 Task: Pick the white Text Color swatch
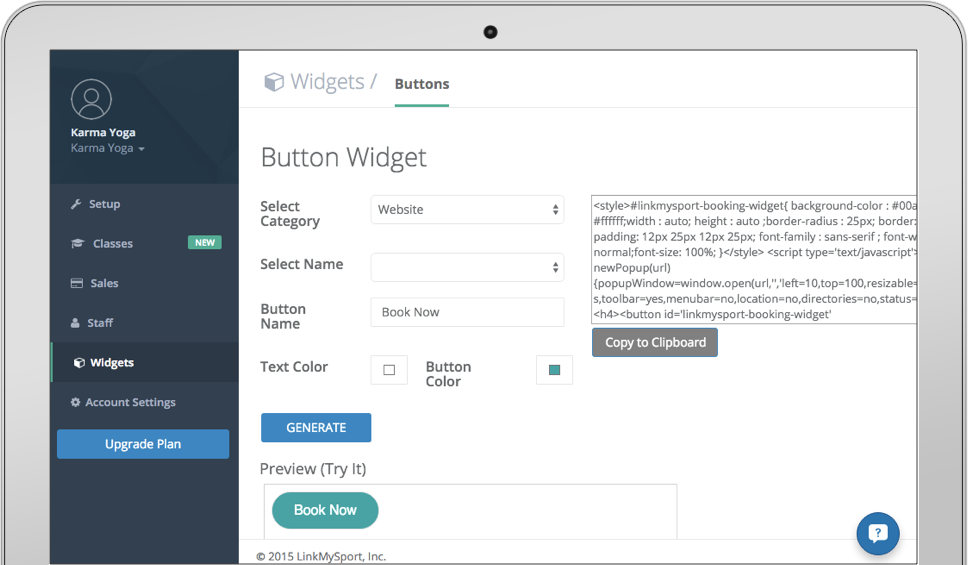[x=389, y=370]
